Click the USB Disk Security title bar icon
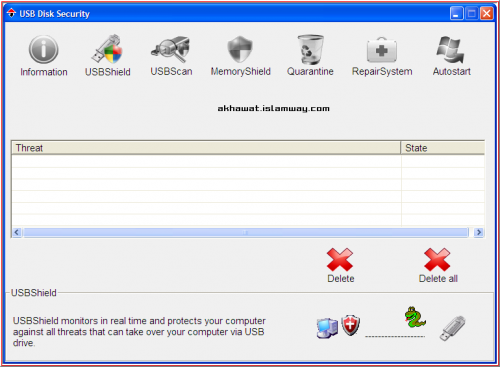Viewport: 500px width, 367px height. pyautogui.click(x=11, y=13)
